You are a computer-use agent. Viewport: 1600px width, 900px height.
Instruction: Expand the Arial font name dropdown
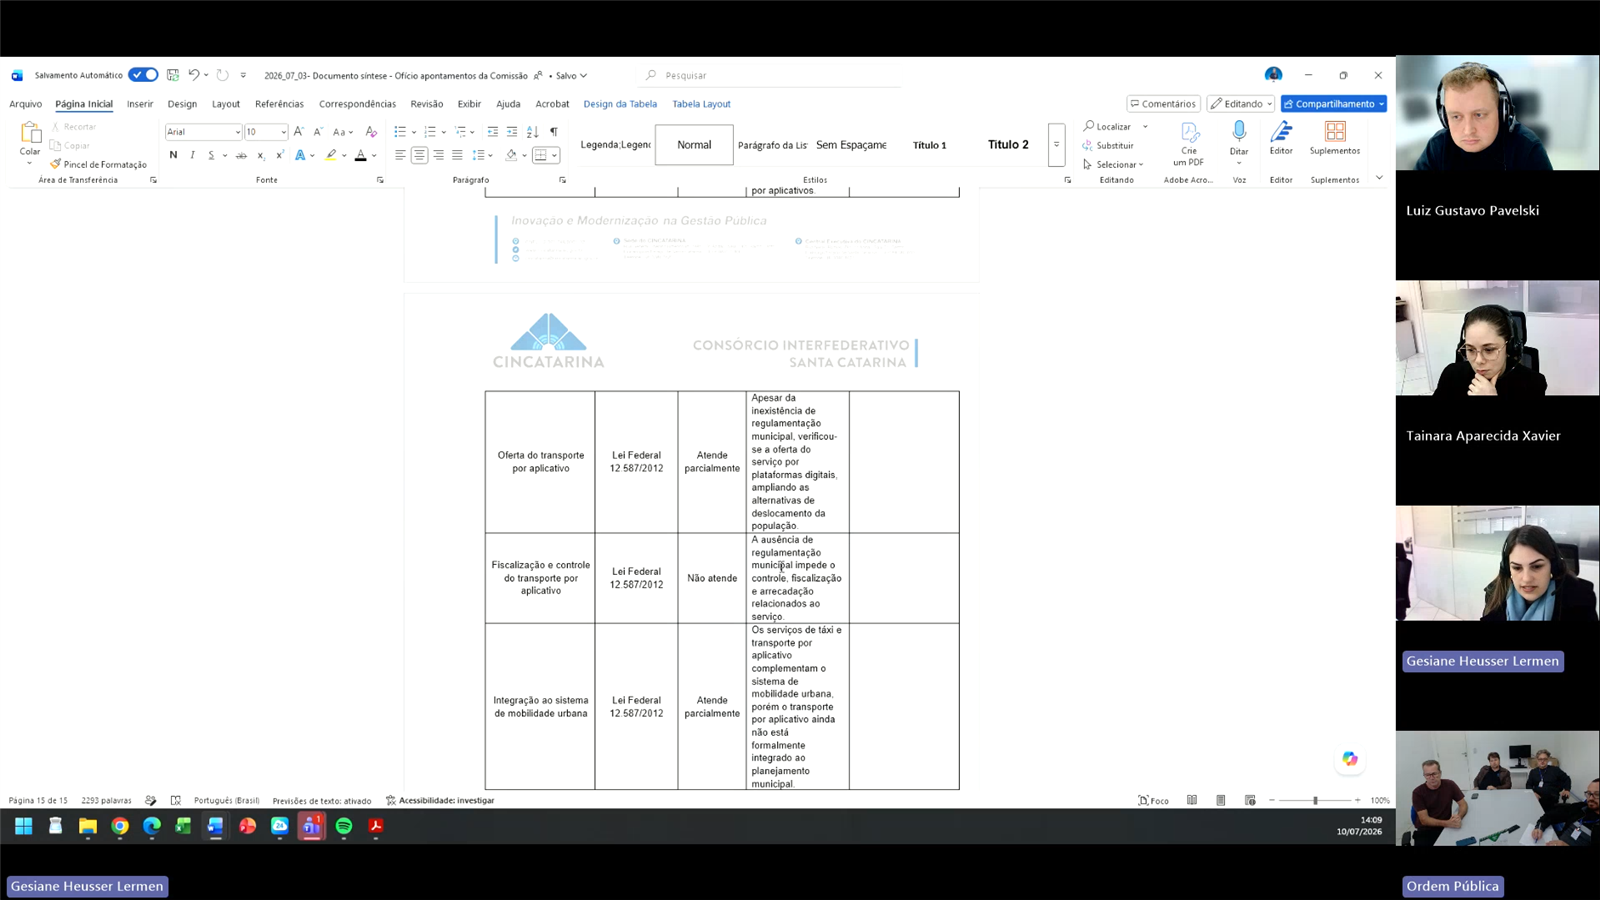237,132
